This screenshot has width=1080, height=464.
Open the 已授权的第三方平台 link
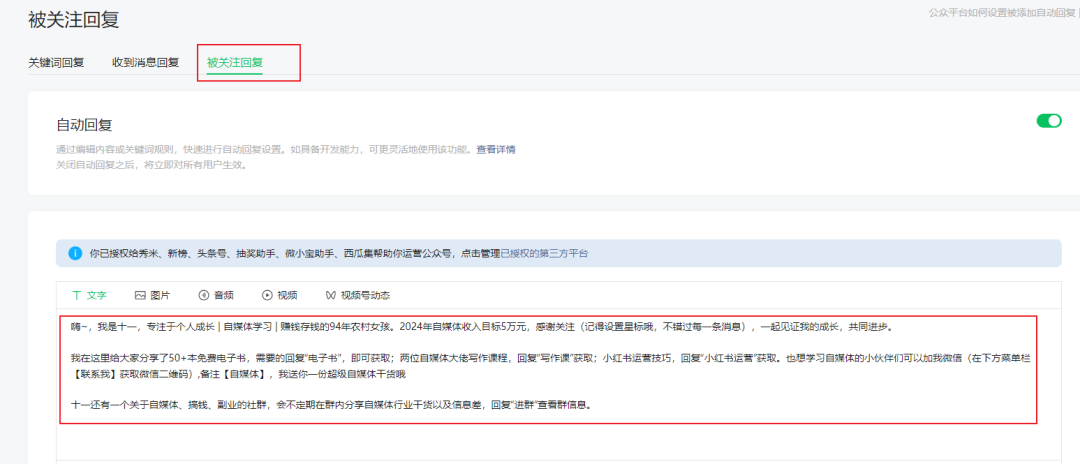(x=544, y=253)
